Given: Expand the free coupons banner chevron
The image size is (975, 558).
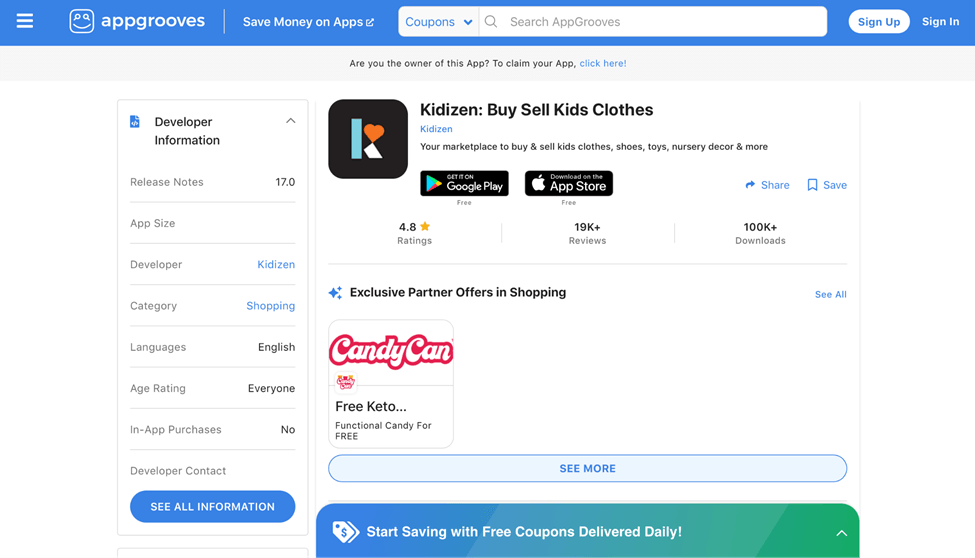Looking at the screenshot, I should coord(841,533).
